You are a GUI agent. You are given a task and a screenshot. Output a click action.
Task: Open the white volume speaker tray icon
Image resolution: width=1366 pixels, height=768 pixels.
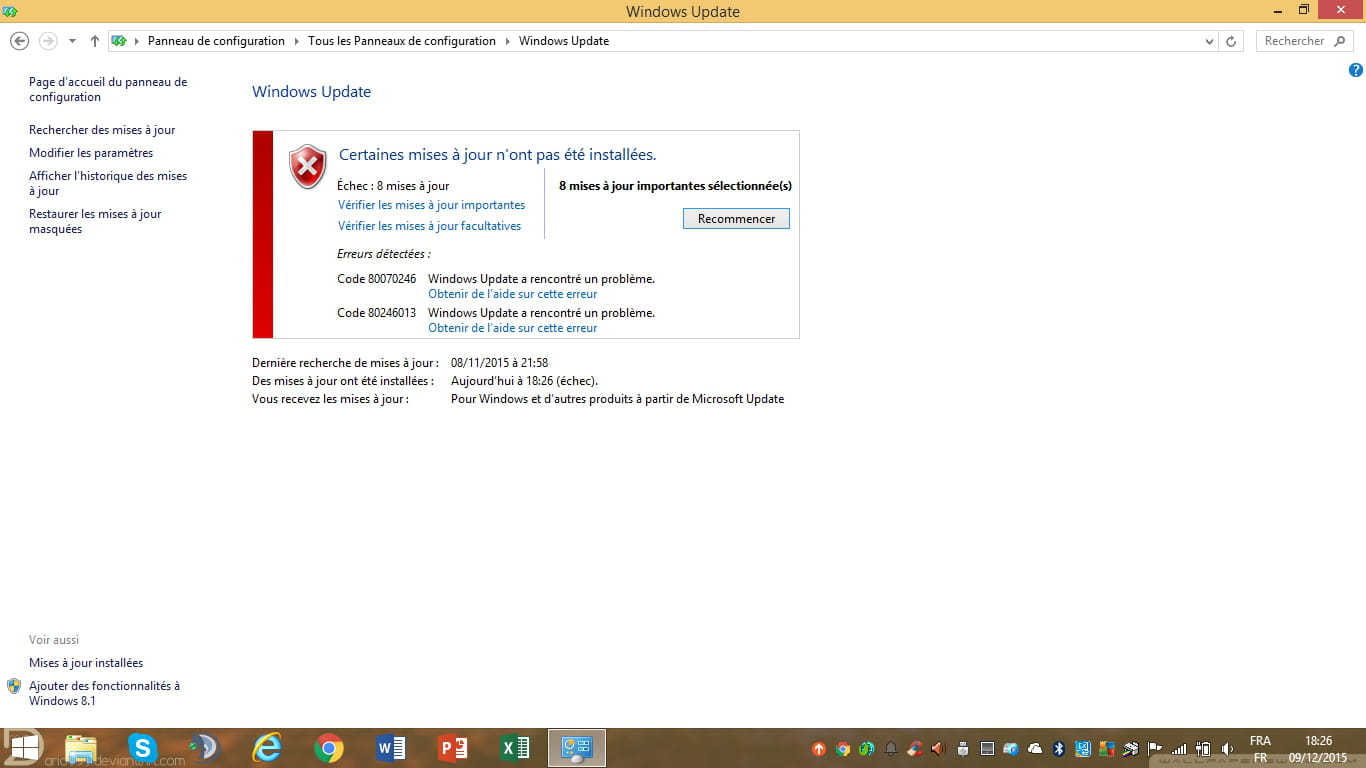[1227, 748]
